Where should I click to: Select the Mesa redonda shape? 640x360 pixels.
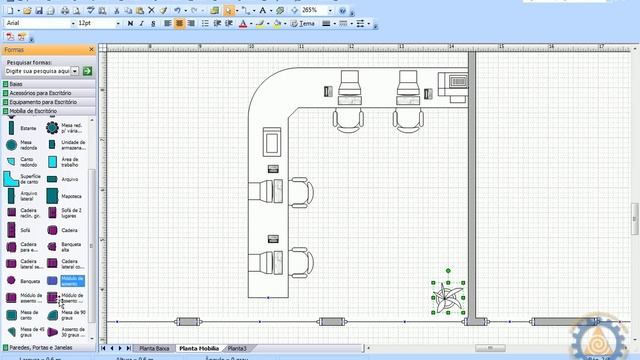tap(11, 145)
